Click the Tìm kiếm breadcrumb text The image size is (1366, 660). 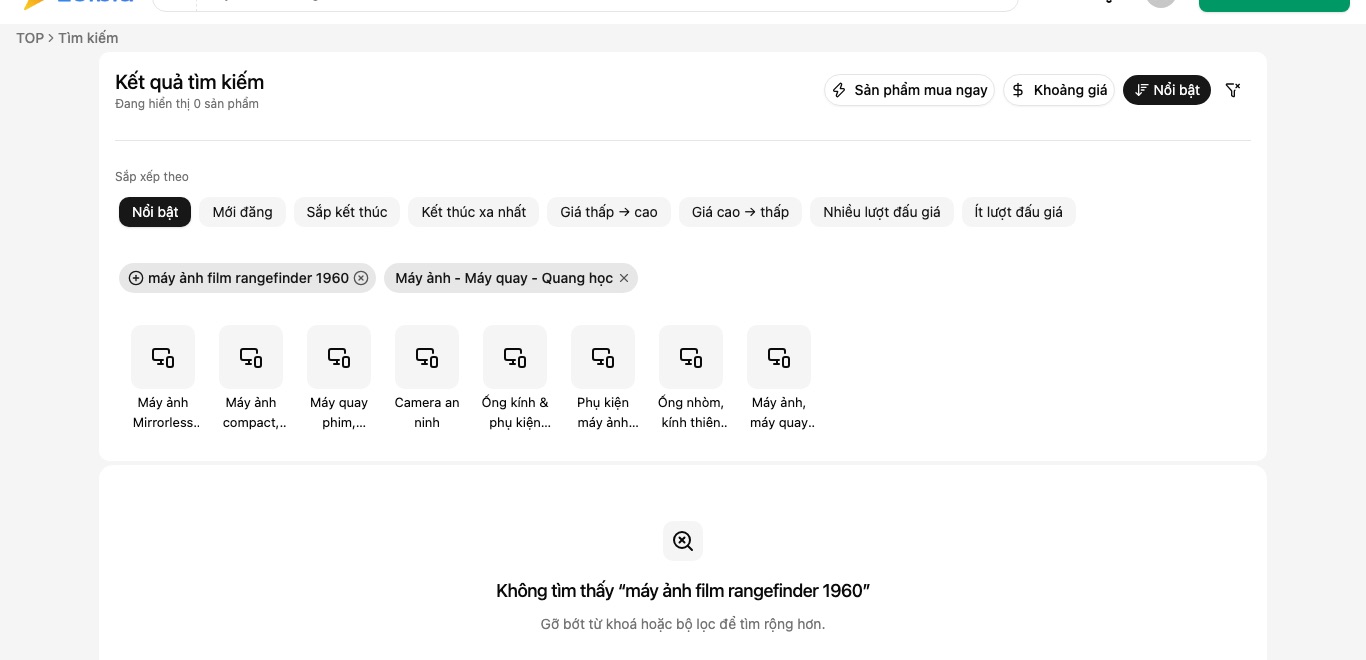click(x=88, y=38)
